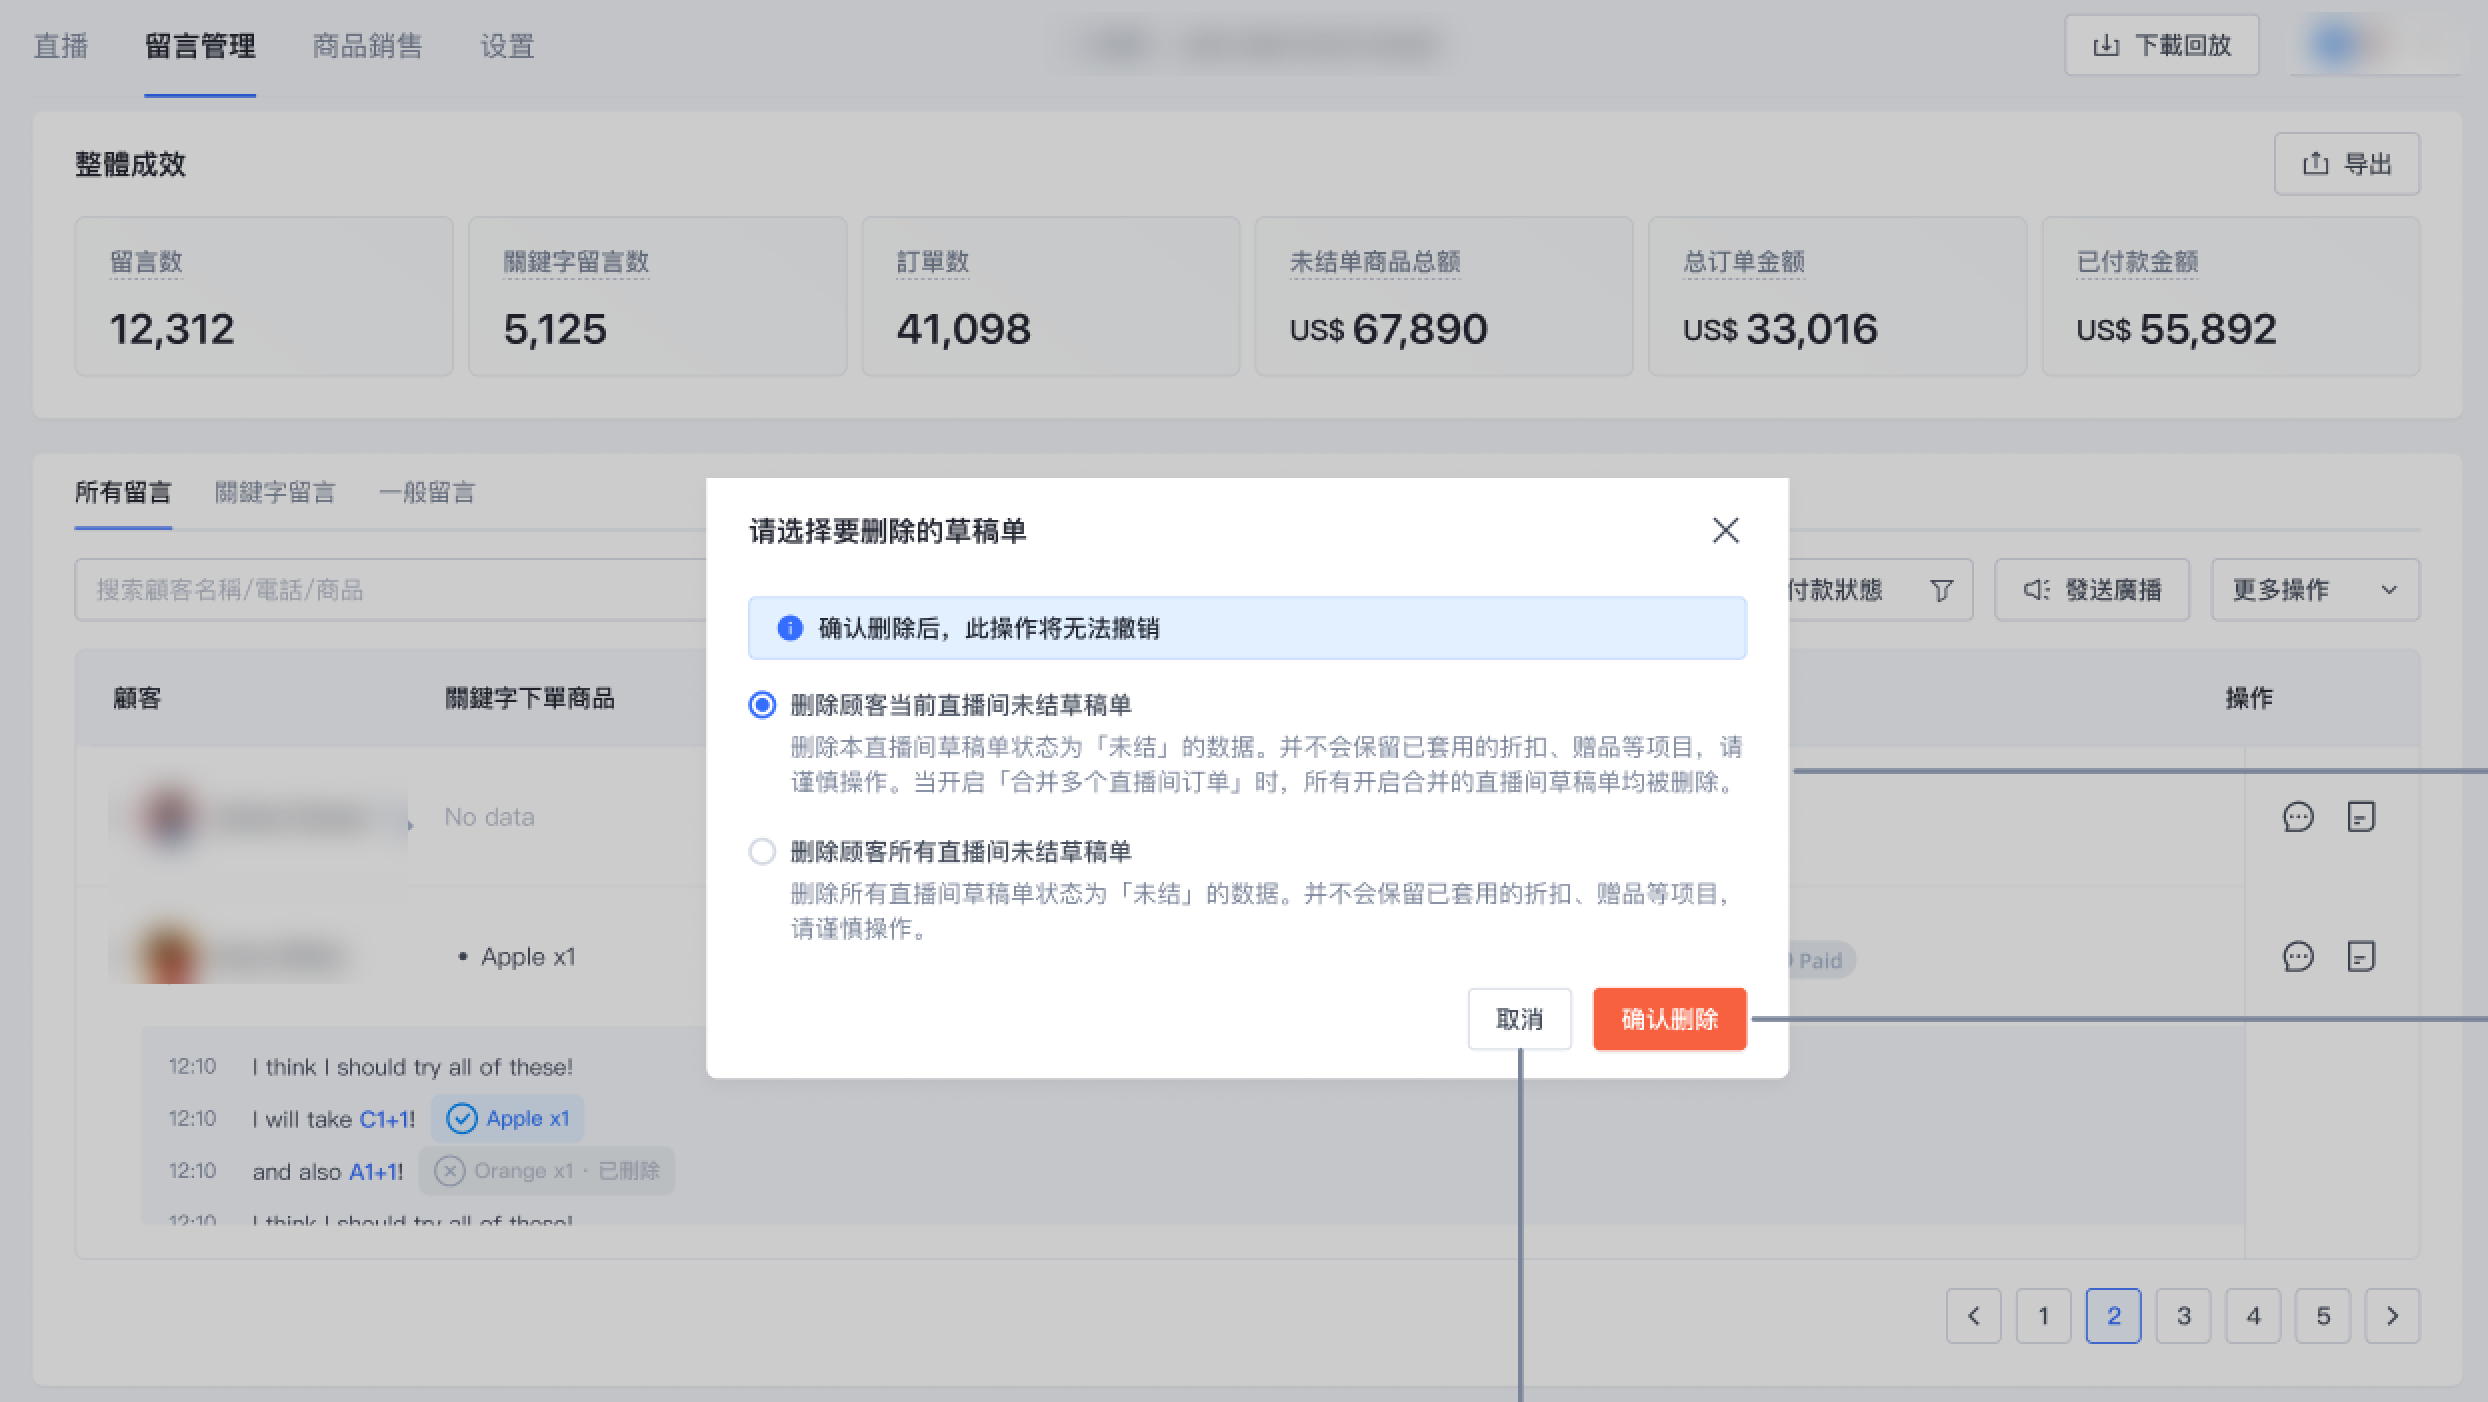This screenshot has height=1402, width=2488.
Task: Switch to 所有留言 sub-tab
Action: pos(123,492)
